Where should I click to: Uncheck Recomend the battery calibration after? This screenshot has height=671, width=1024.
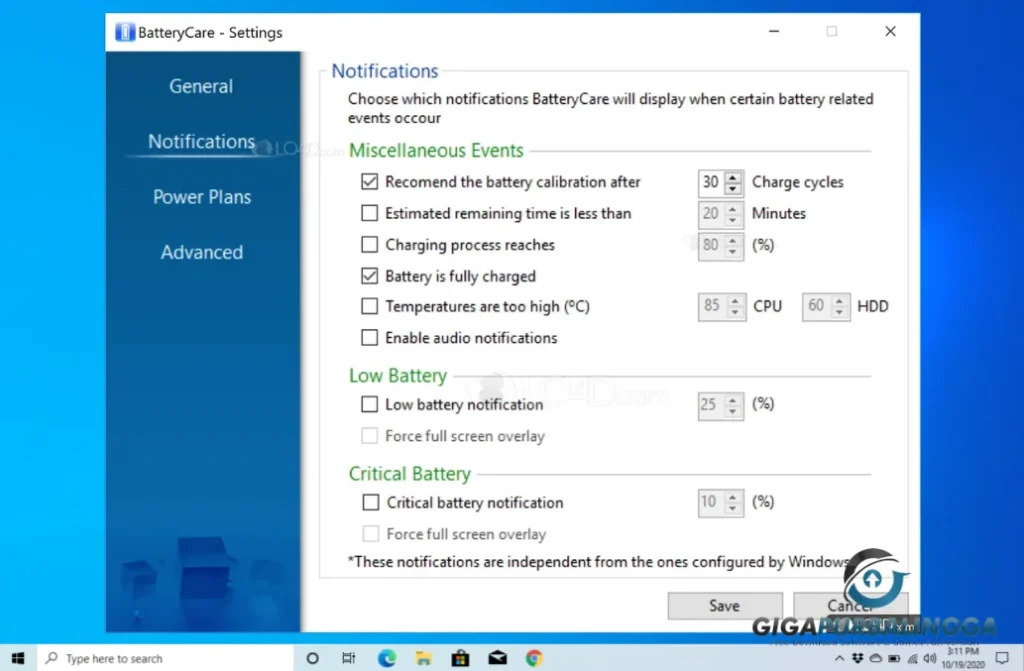[x=370, y=182]
